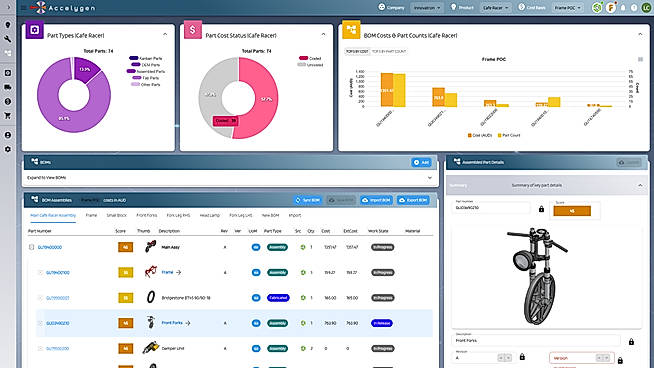
Task: Open the LC user avatar menu
Action: point(647,8)
